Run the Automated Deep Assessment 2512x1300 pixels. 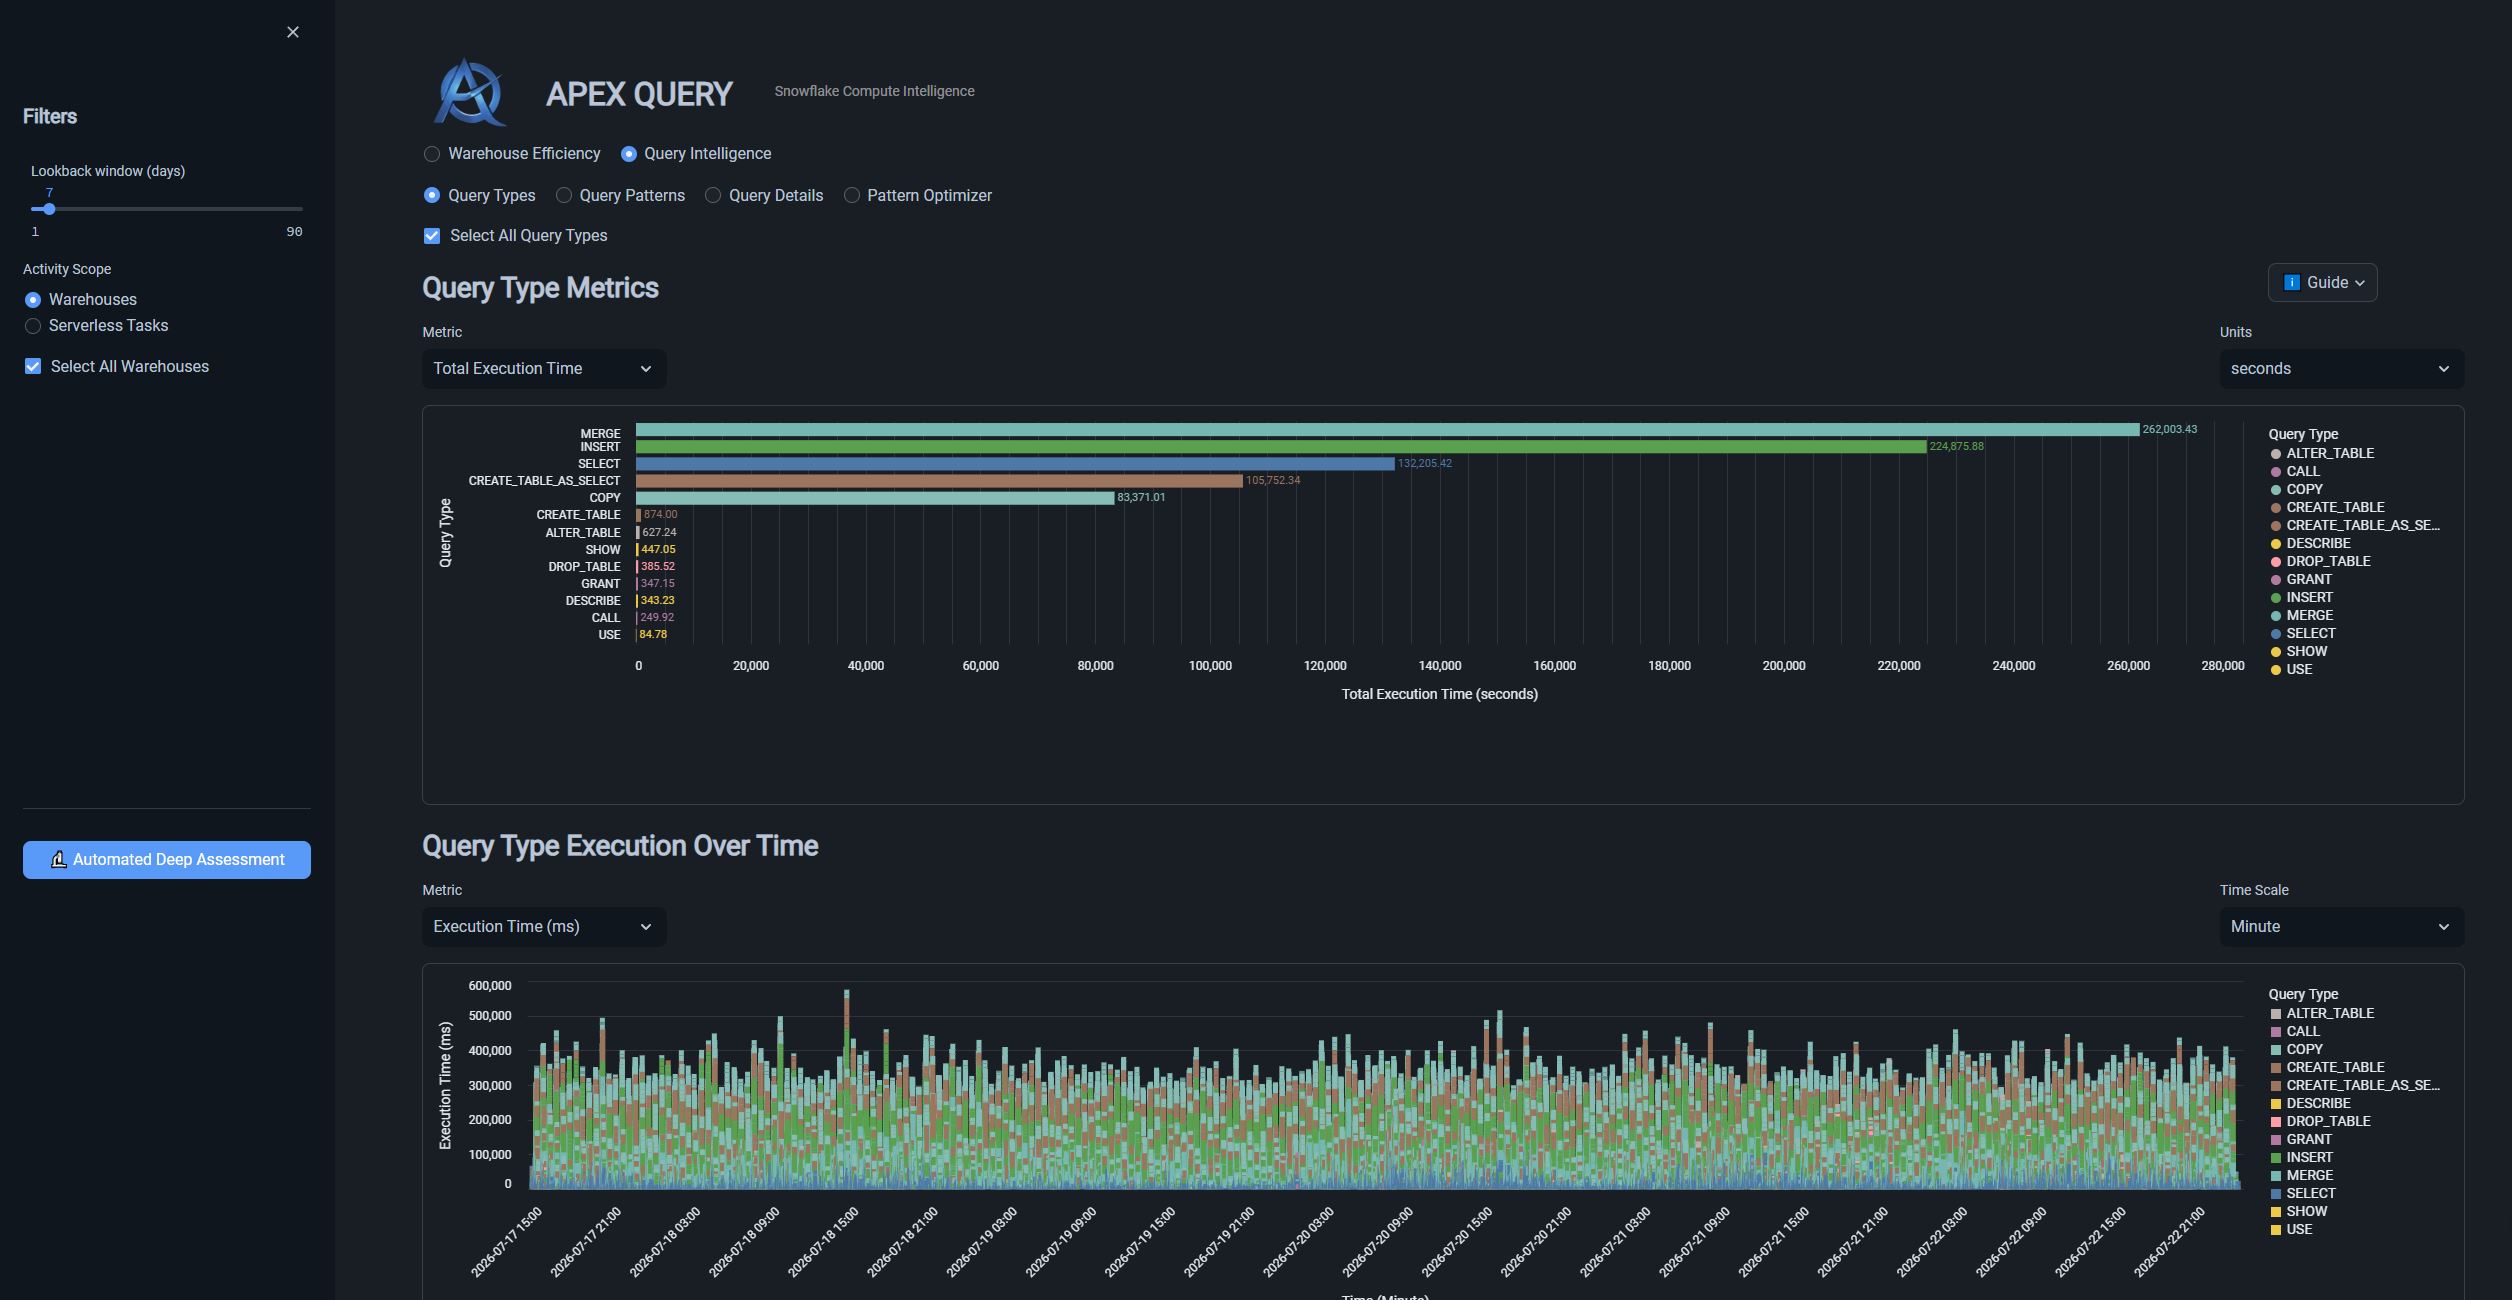tap(167, 860)
